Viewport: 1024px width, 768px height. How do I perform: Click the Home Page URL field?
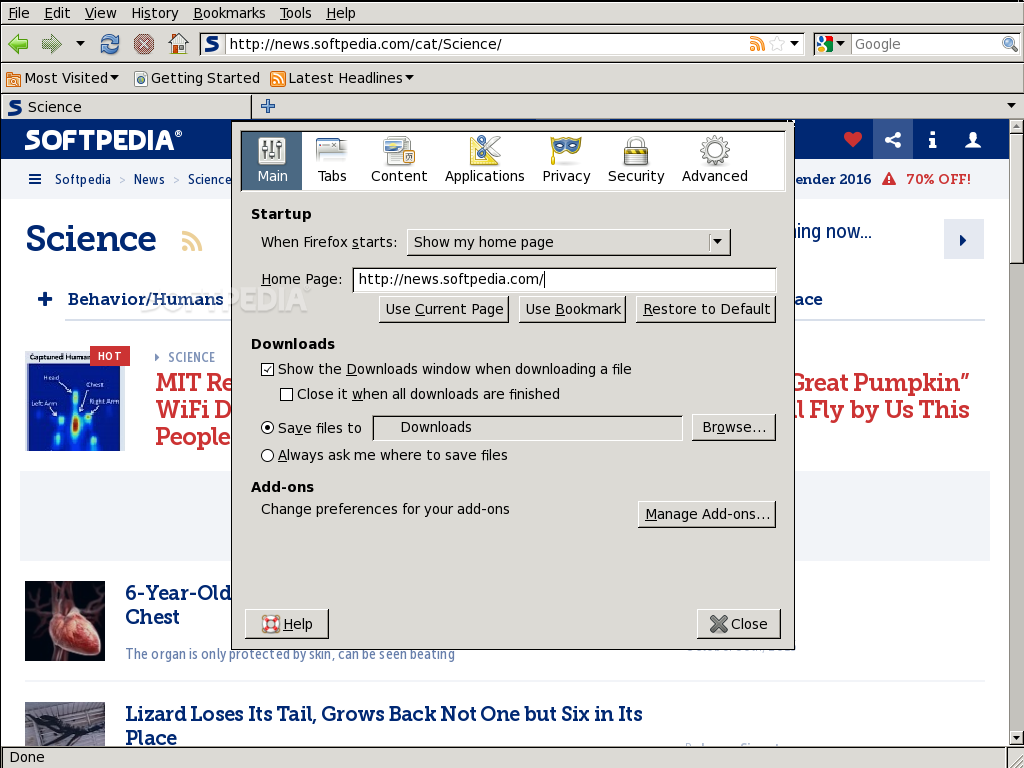(x=564, y=280)
